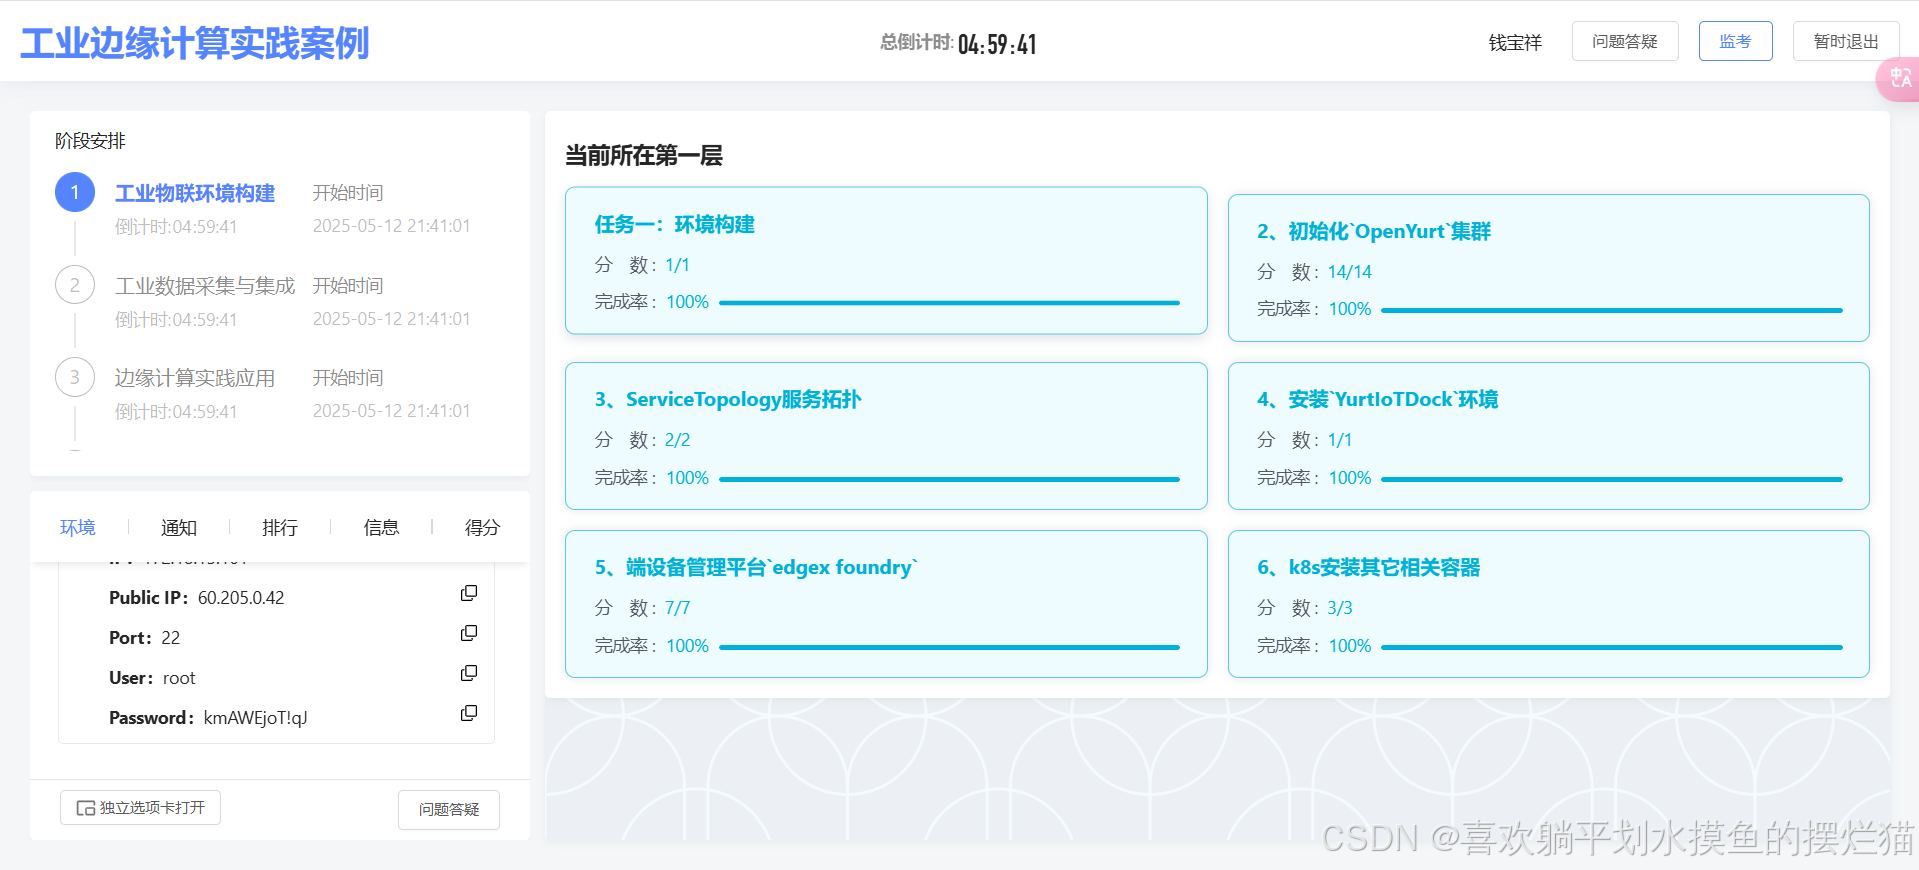
Task: Click progress bar of OpenYurt card
Action: pos(1612,310)
